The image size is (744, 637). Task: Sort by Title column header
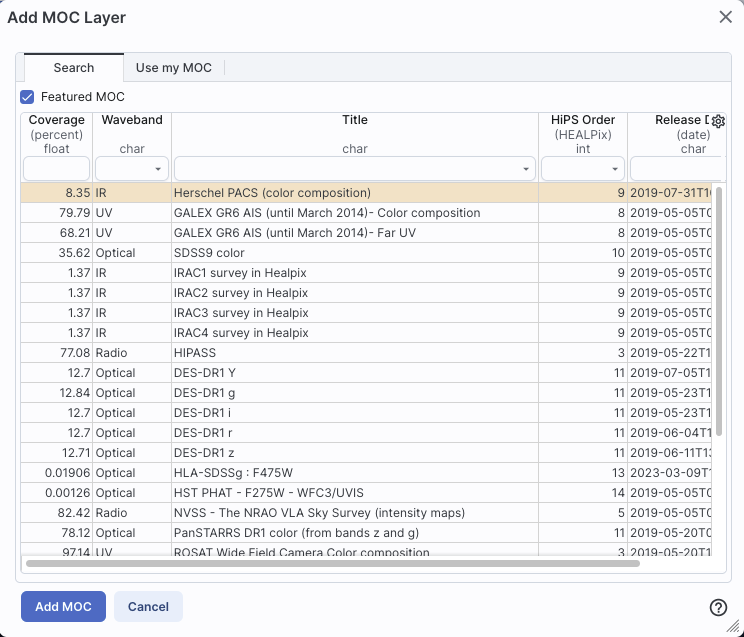[x=355, y=120]
